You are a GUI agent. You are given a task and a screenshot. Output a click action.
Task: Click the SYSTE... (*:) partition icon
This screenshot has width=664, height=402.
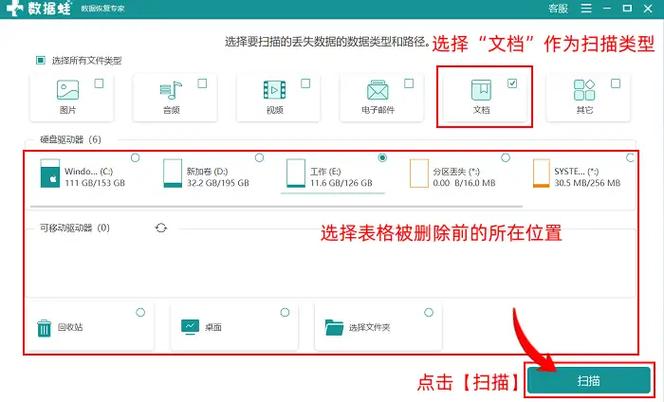click(541, 173)
